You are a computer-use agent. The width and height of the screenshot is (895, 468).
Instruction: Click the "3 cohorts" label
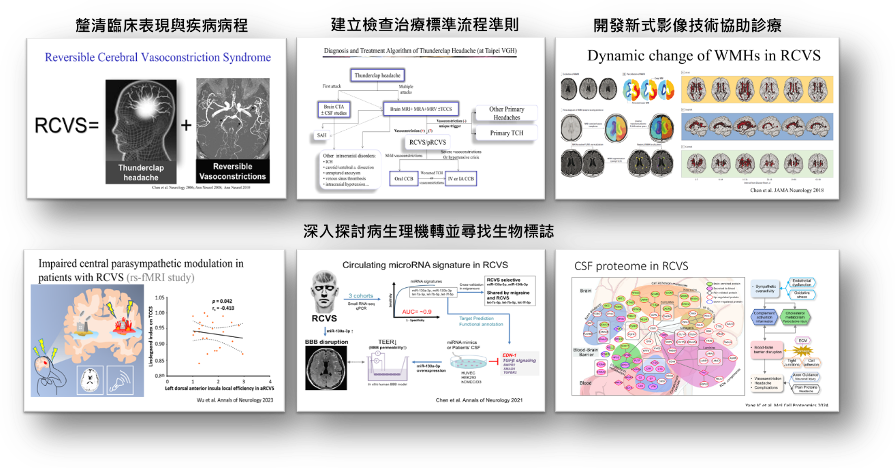[x=361, y=296]
